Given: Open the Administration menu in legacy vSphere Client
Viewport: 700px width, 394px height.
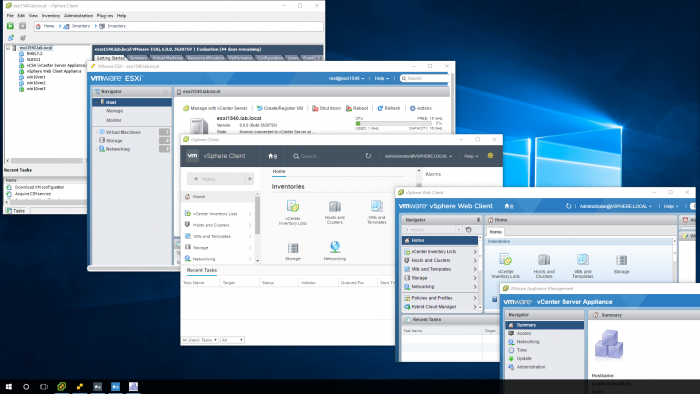Looking at the screenshot, I should pos(78,16).
